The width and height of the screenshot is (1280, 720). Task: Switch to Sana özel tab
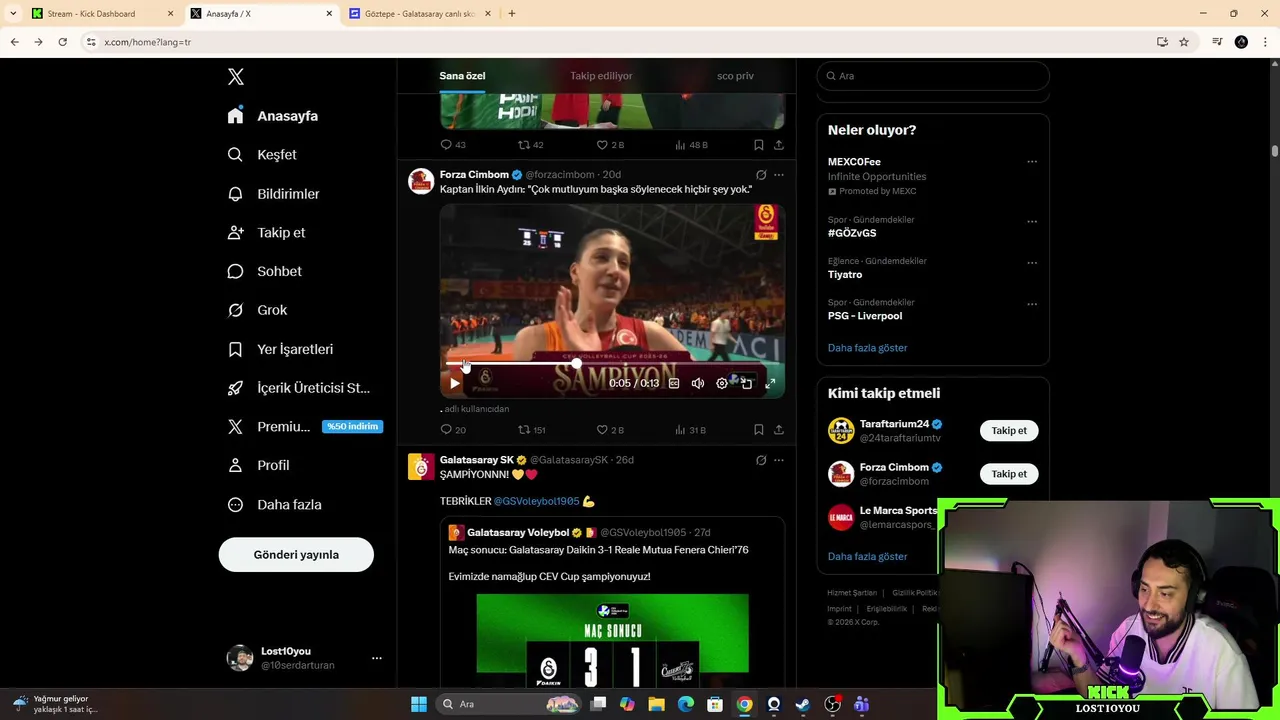[462, 76]
